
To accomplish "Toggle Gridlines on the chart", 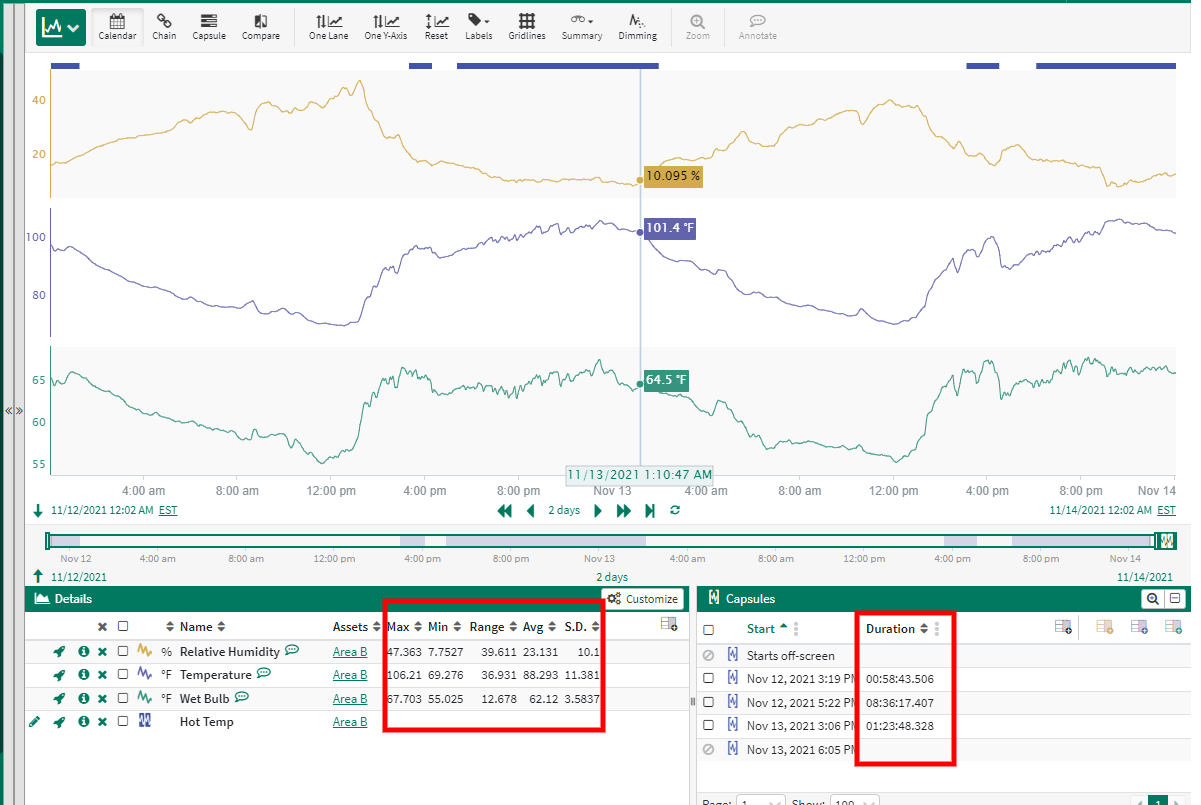I will click(x=526, y=26).
